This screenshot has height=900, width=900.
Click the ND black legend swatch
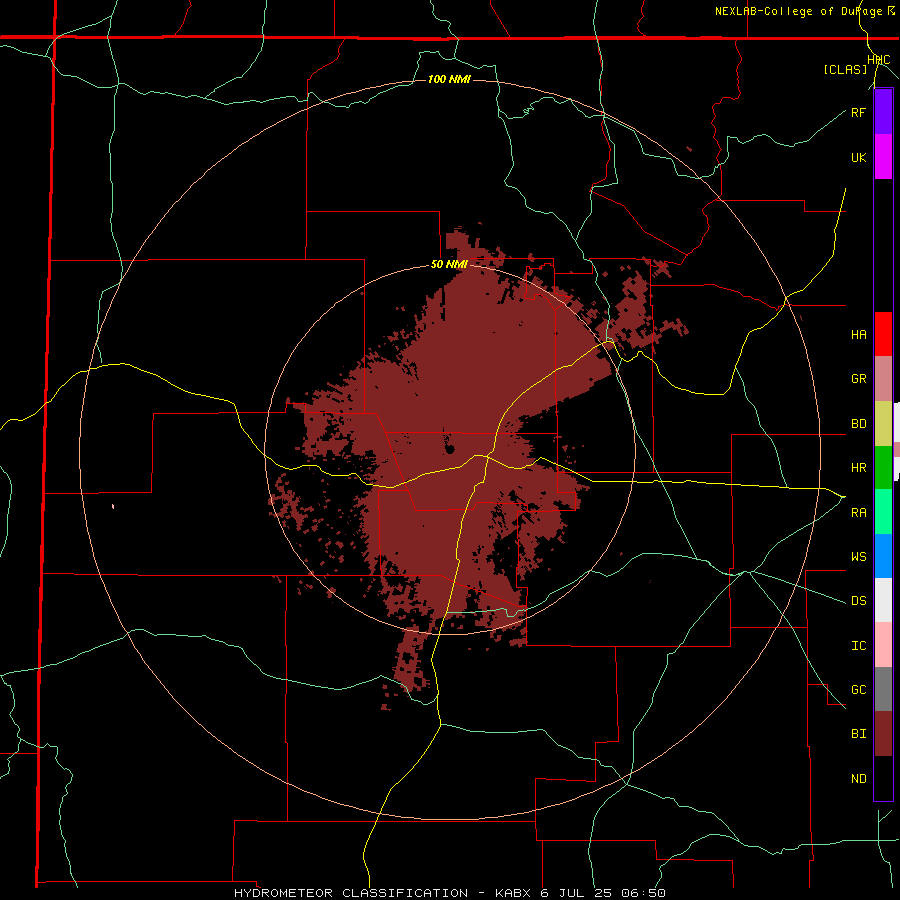click(883, 778)
